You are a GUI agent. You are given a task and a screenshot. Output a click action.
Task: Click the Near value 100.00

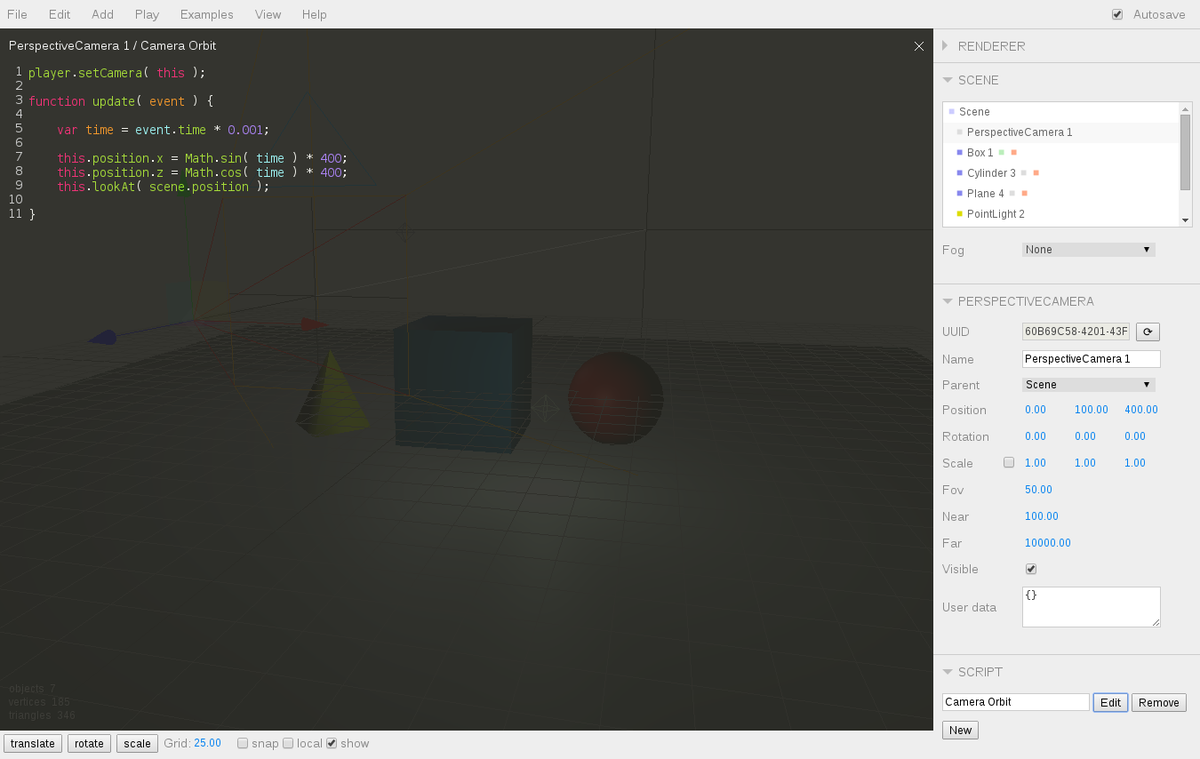(x=1041, y=517)
